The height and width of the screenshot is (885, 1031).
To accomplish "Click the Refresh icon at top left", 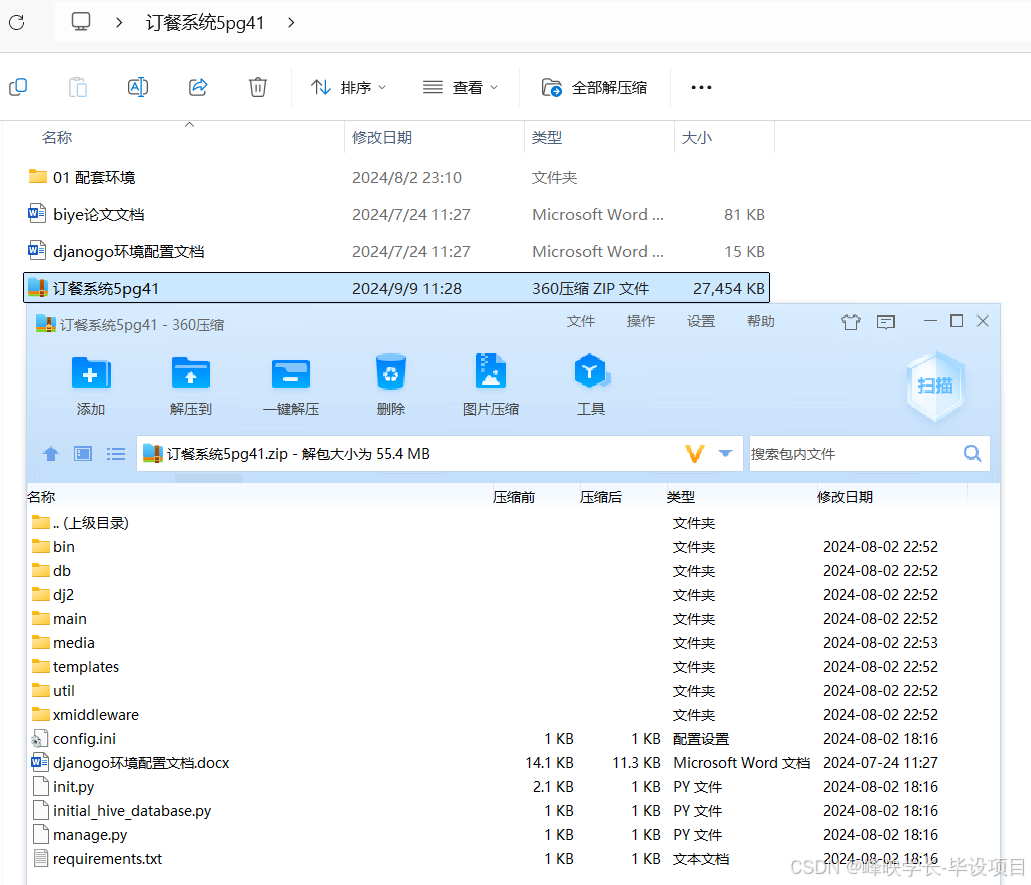I will (16, 22).
